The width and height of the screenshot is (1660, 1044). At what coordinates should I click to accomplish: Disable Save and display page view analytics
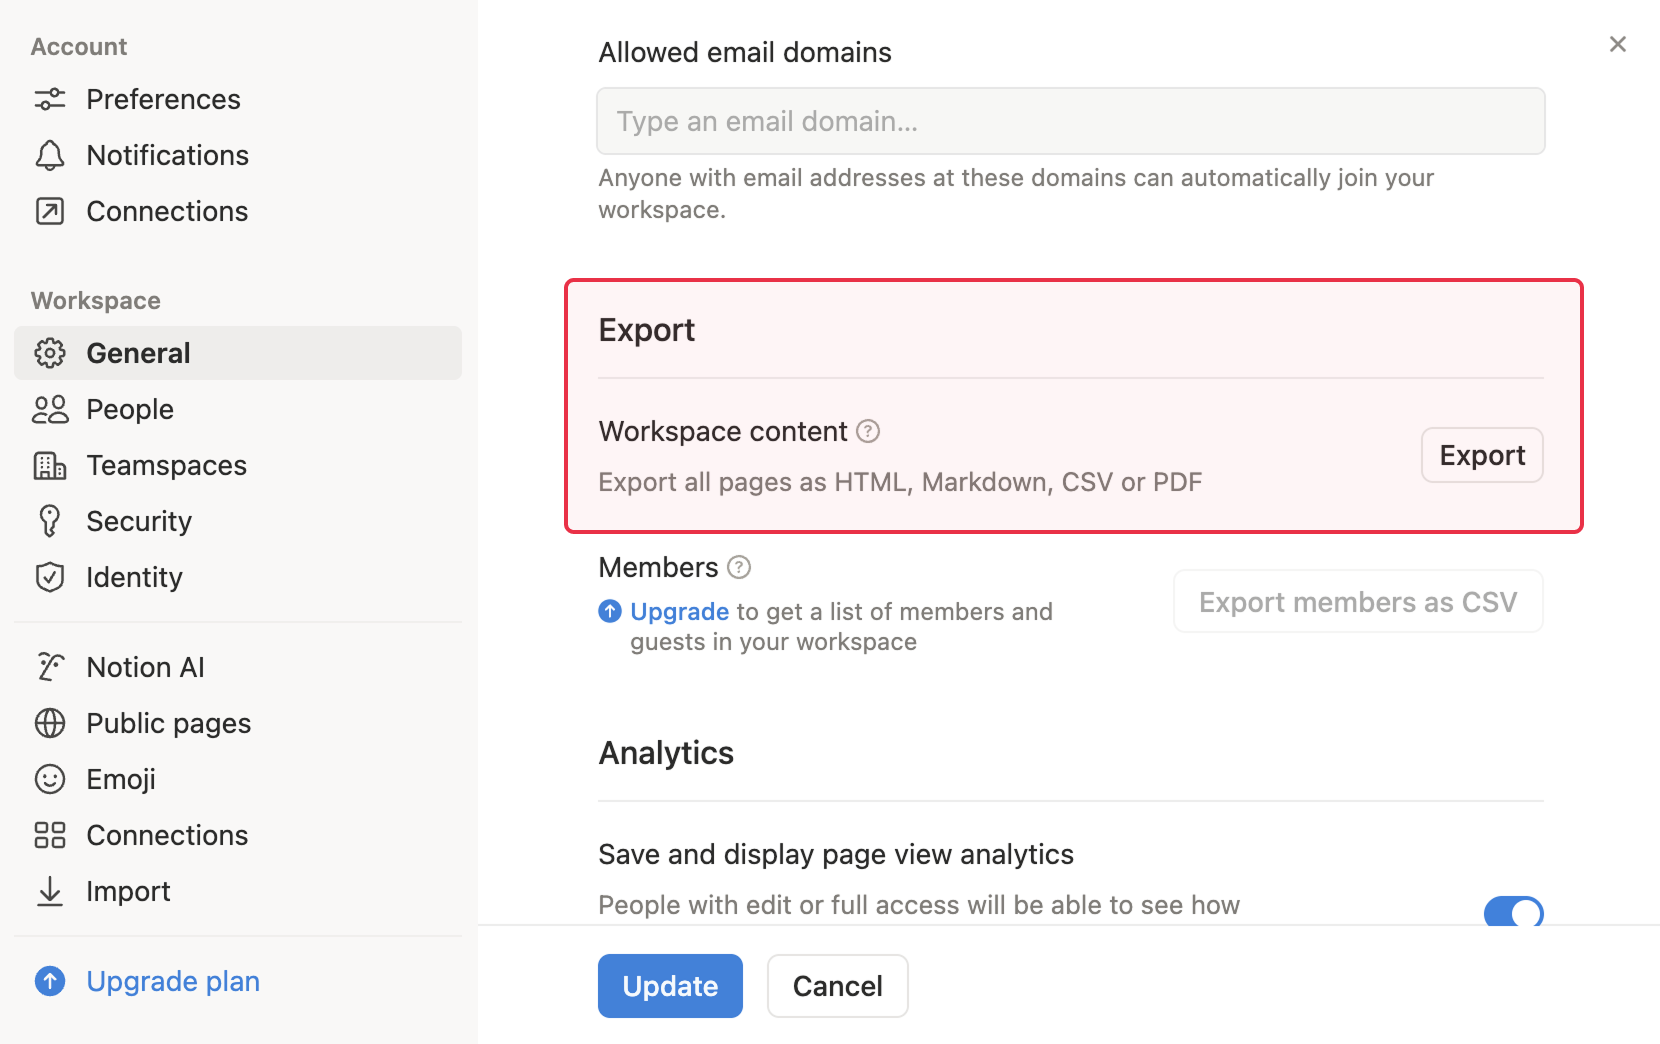pos(1513,912)
